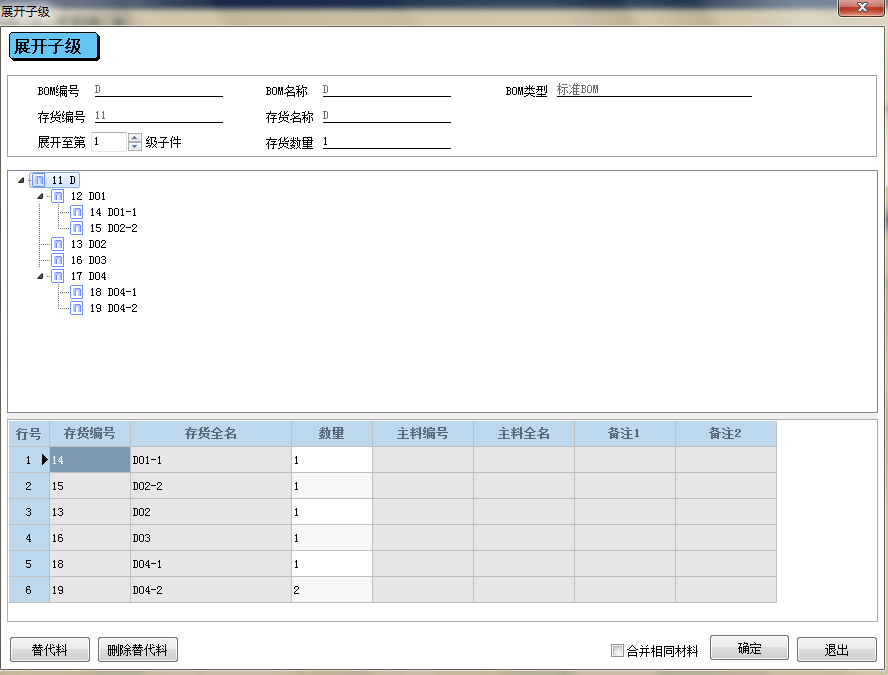Select the node icon for 11 D
Screen dimensions: 888x675
click(39, 180)
